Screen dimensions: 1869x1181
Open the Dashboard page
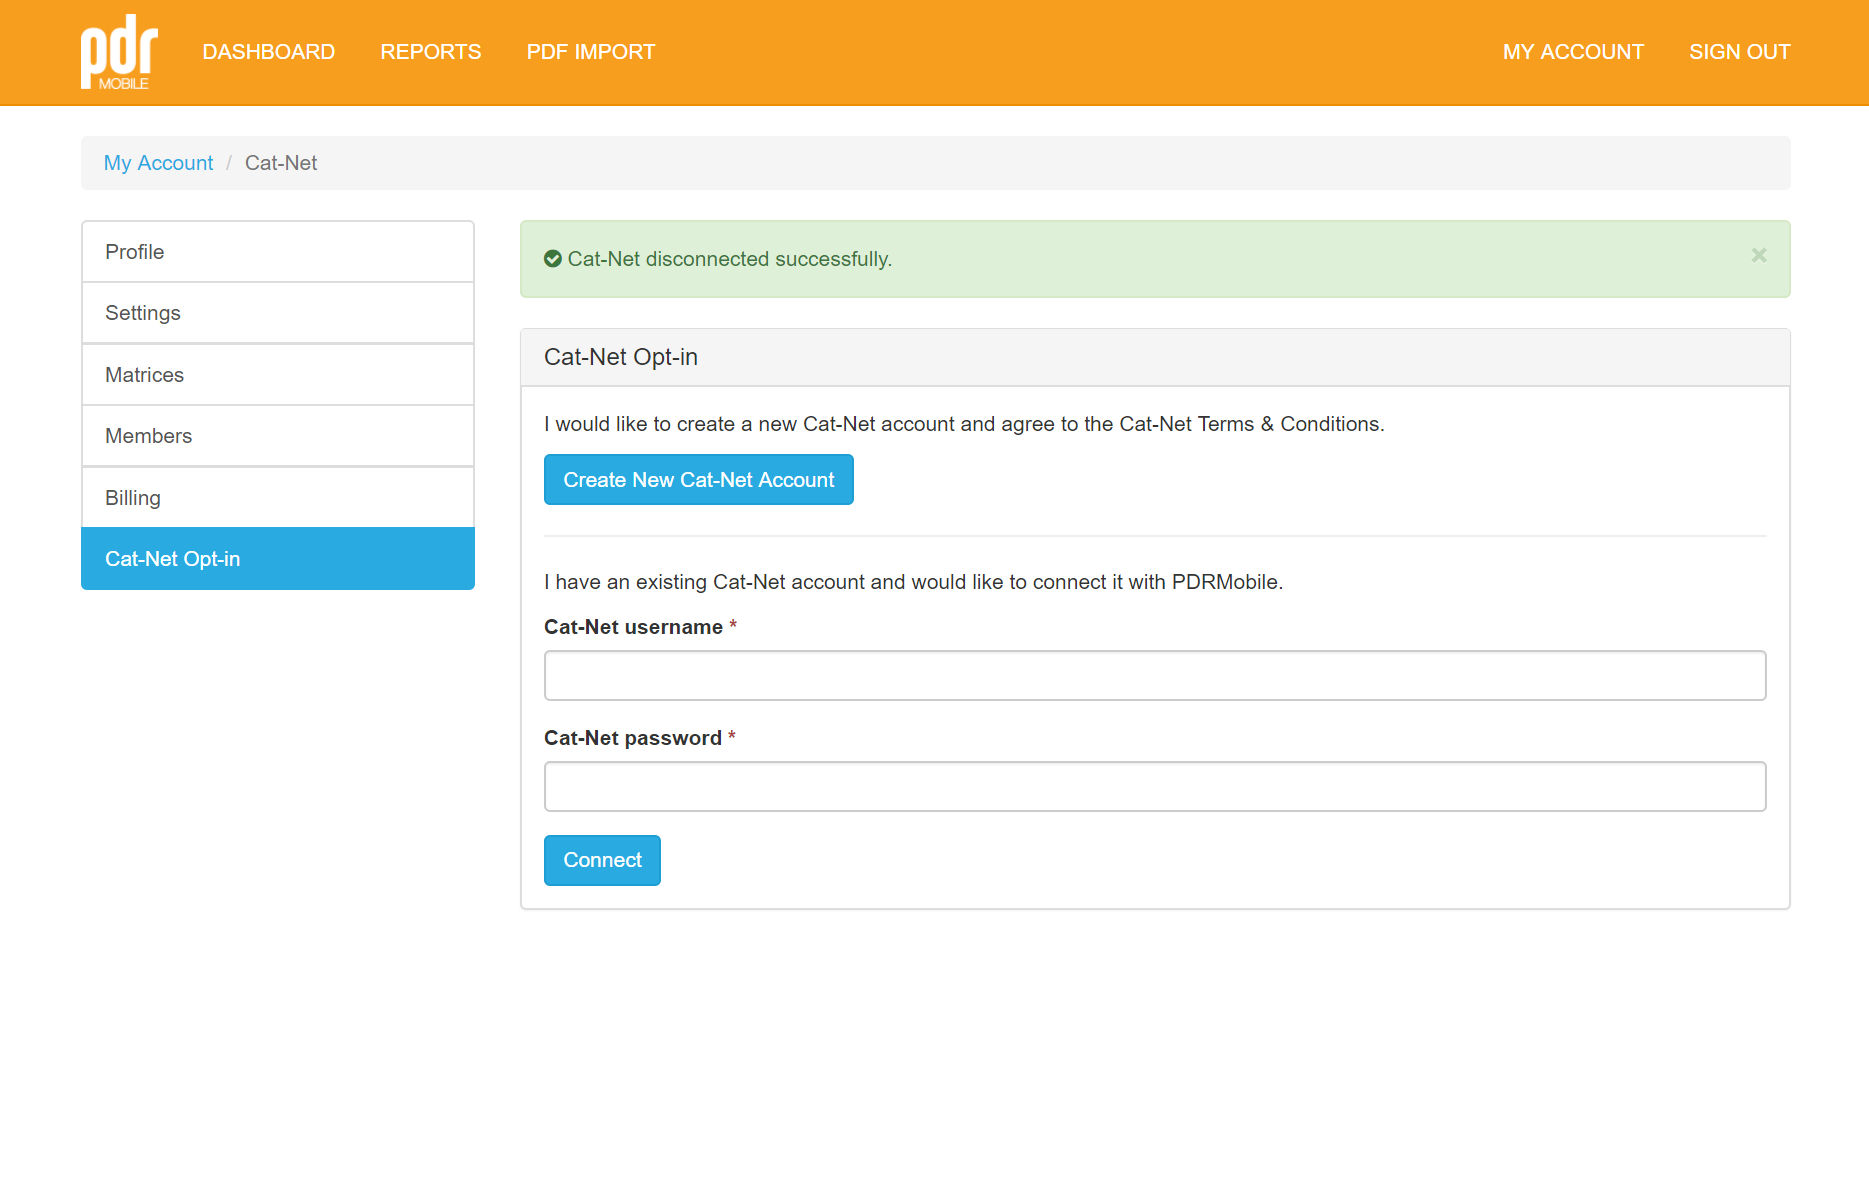point(269,52)
